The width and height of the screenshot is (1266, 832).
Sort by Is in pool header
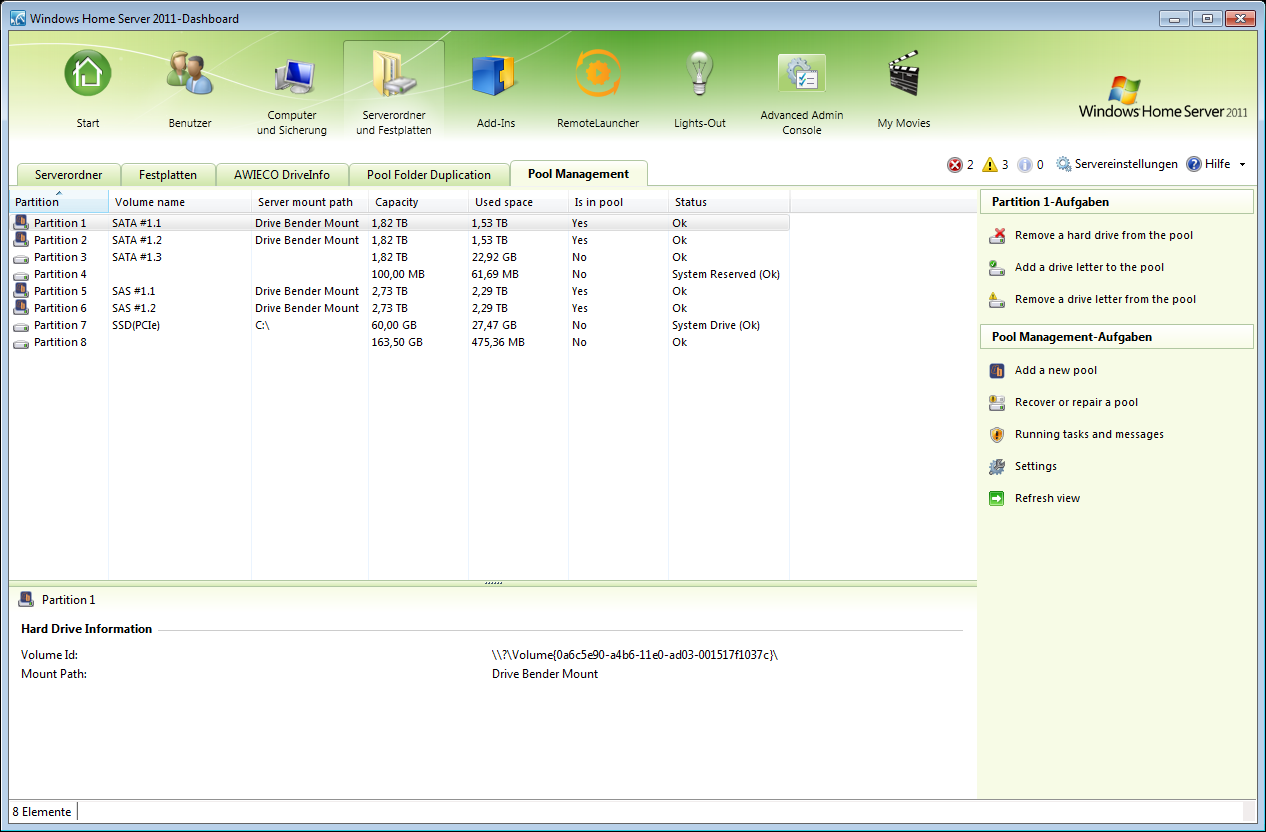tap(618, 202)
